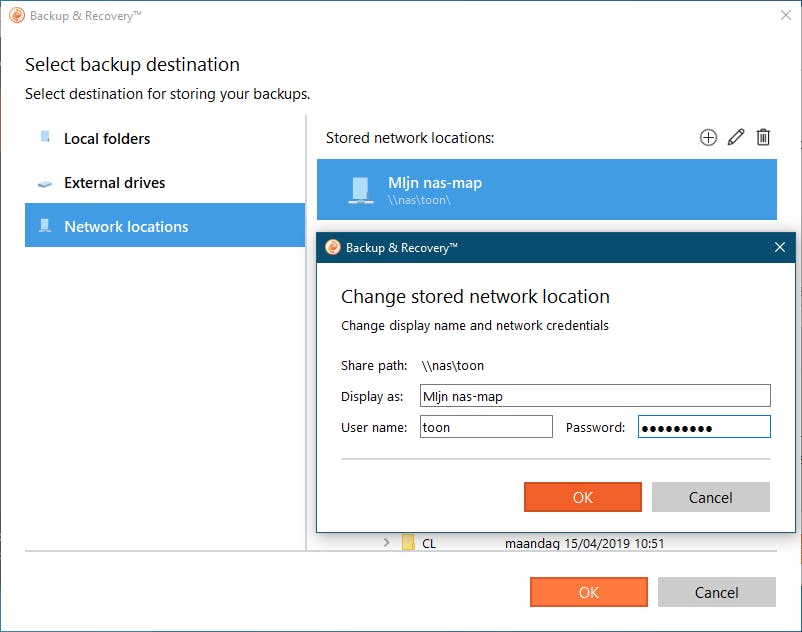This screenshot has height=632, width=802.
Task: Click the CL folder name
Action: 429,543
